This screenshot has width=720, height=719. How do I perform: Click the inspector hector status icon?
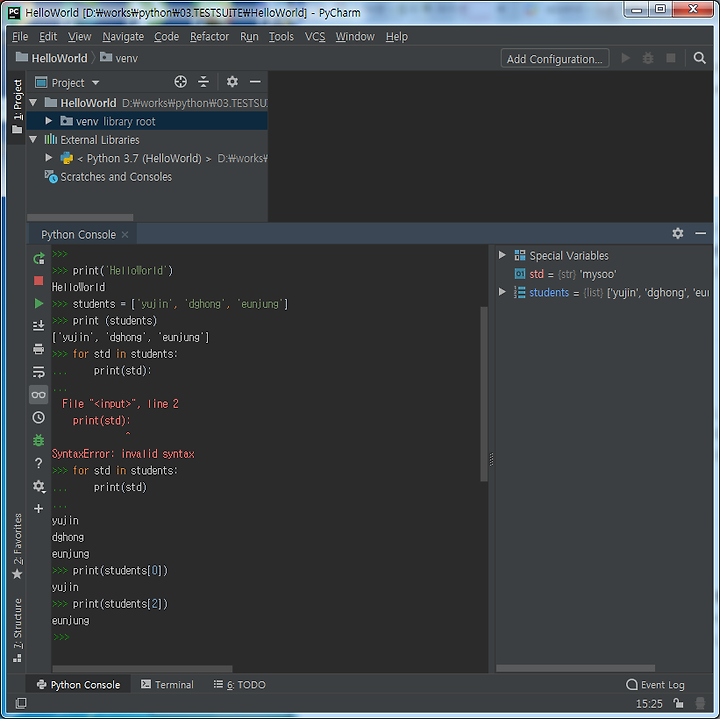click(700, 703)
